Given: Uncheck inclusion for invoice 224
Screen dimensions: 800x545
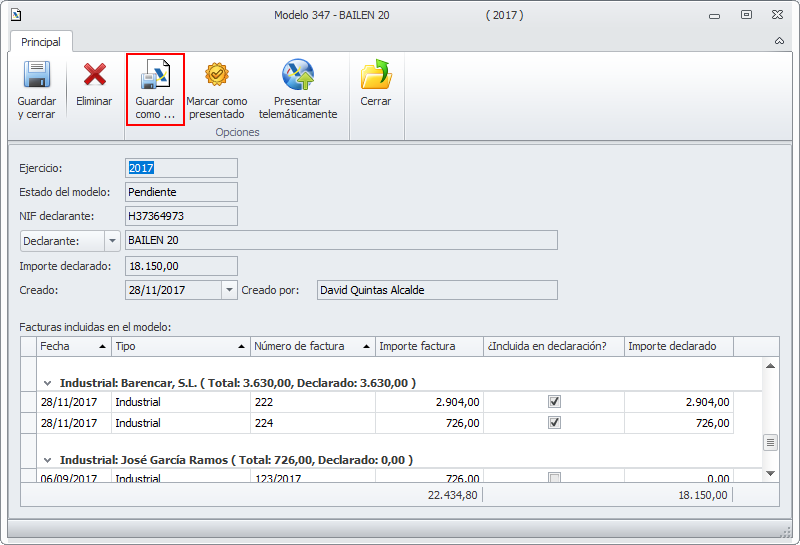Looking at the screenshot, I should click(555, 423).
